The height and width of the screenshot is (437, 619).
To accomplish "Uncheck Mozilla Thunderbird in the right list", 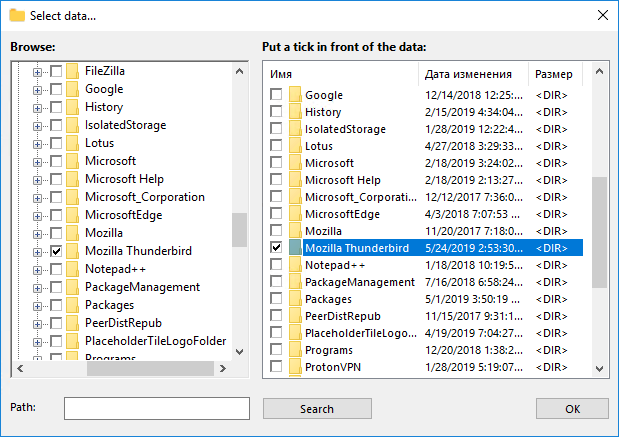I will [x=276, y=247].
